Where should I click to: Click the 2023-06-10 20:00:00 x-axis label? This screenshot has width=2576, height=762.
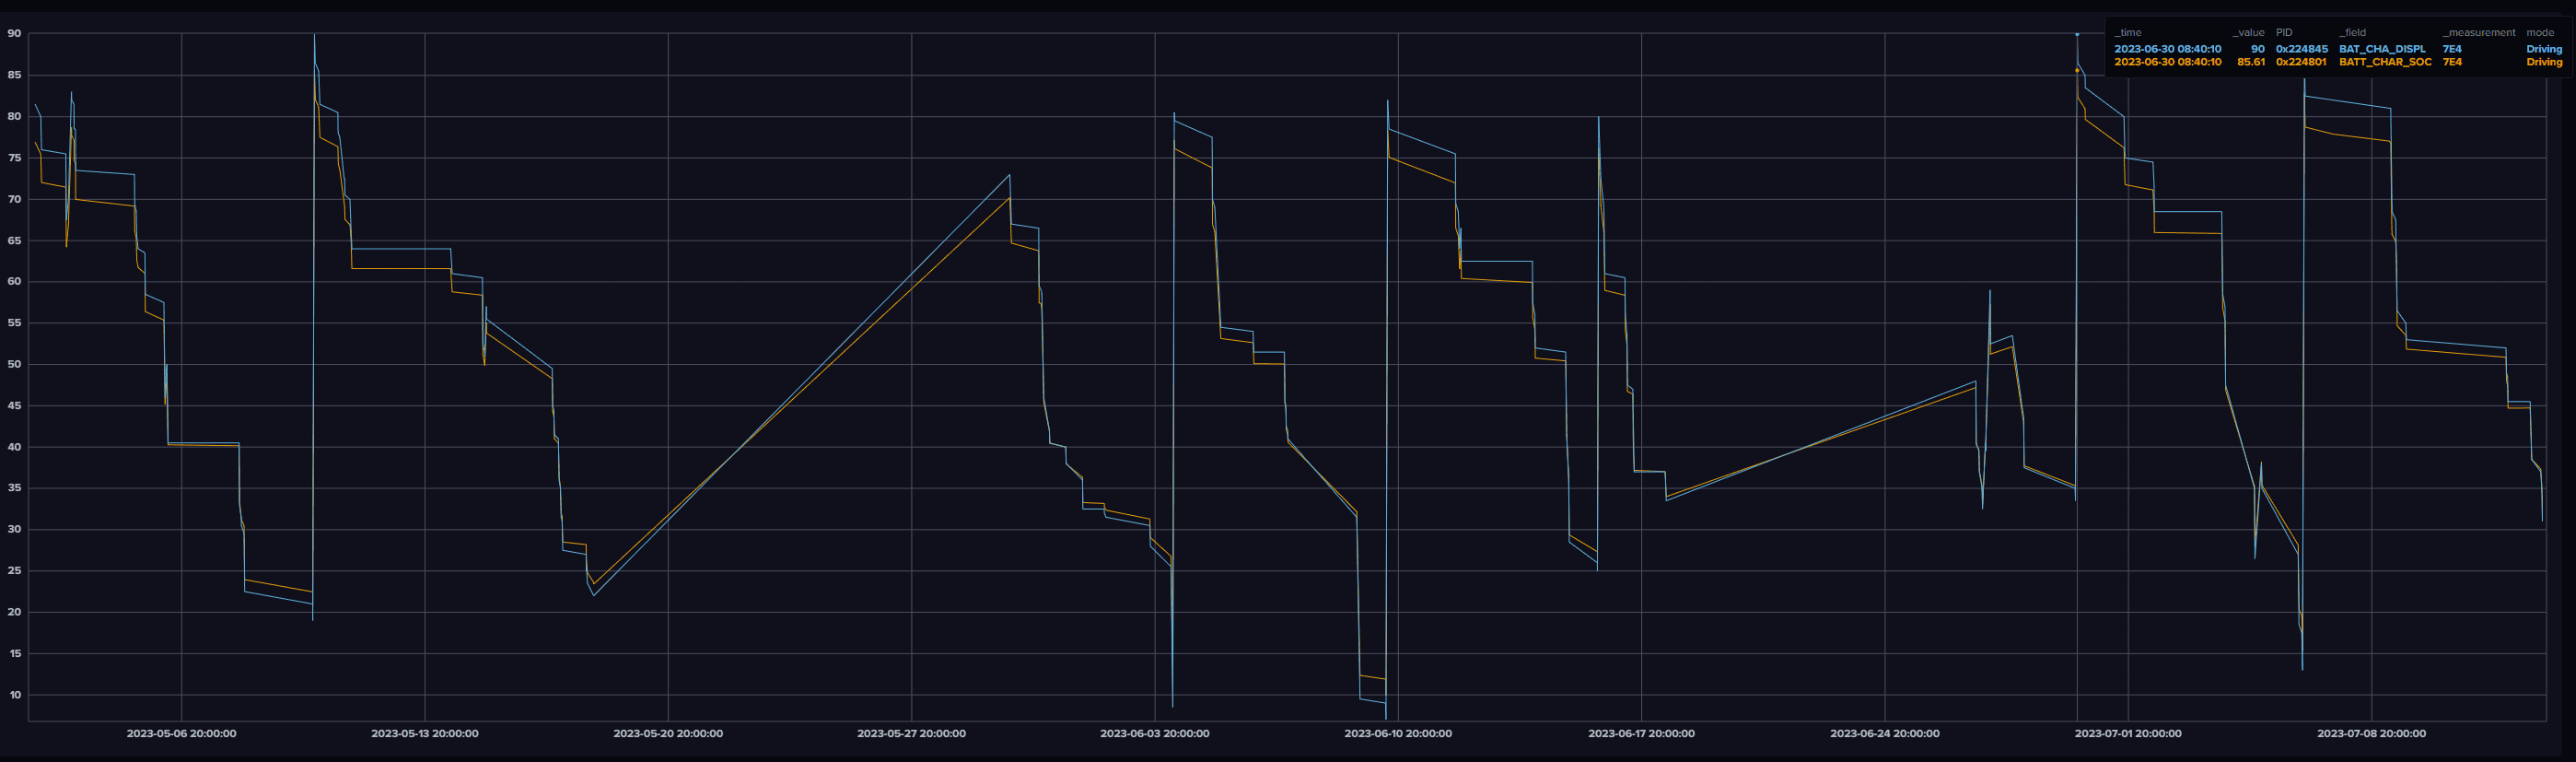pyautogui.click(x=1398, y=733)
